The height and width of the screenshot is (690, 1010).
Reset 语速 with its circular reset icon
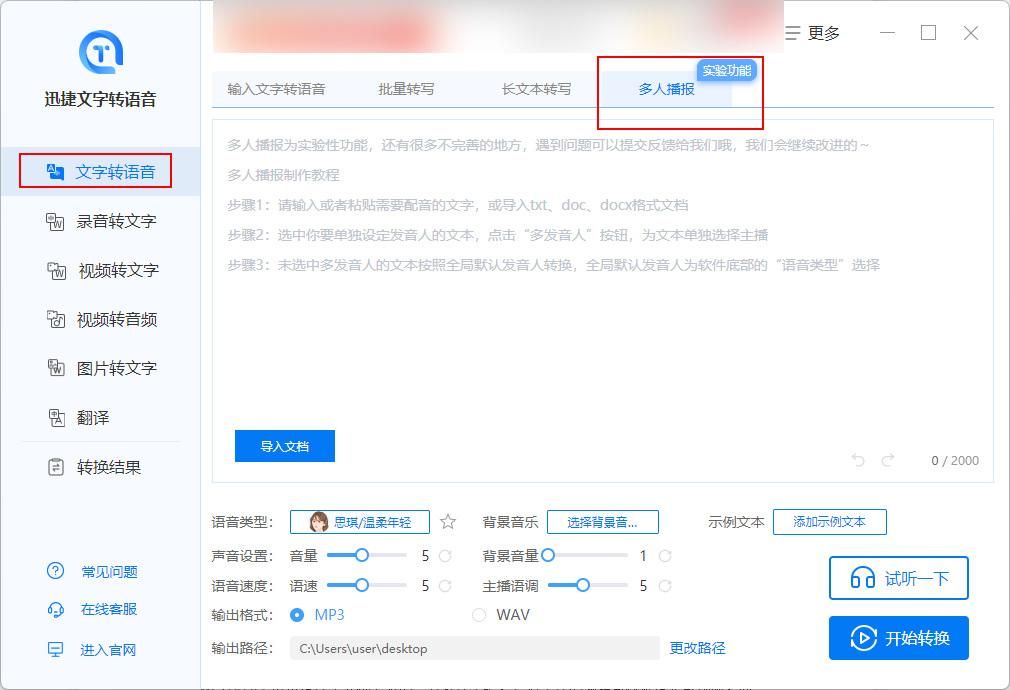pyautogui.click(x=445, y=586)
